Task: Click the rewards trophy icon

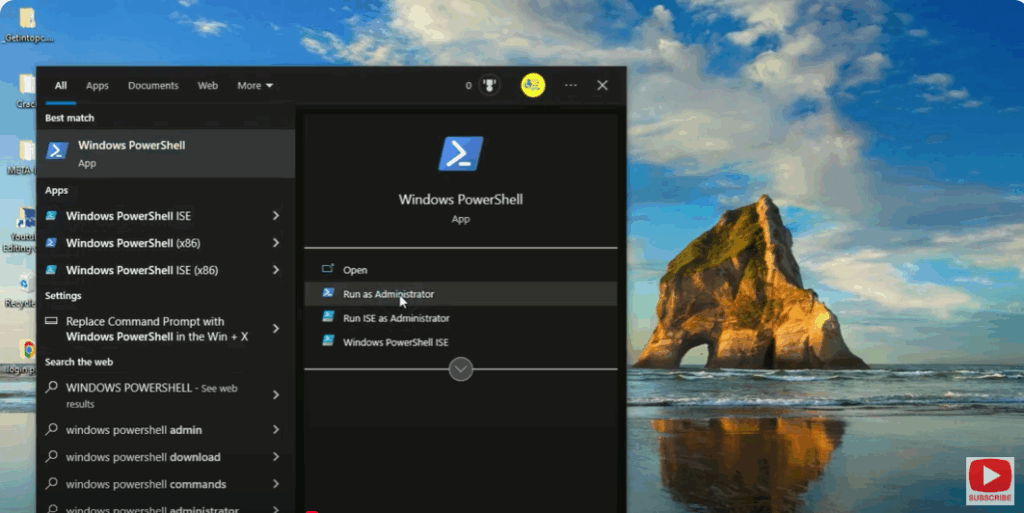Action: [x=489, y=86]
